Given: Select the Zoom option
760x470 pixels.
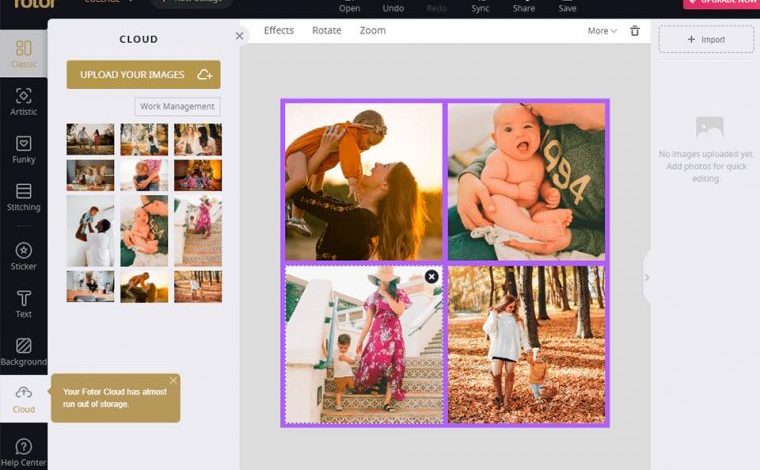Looking at the screenshot, I should [x=373, y=31].
